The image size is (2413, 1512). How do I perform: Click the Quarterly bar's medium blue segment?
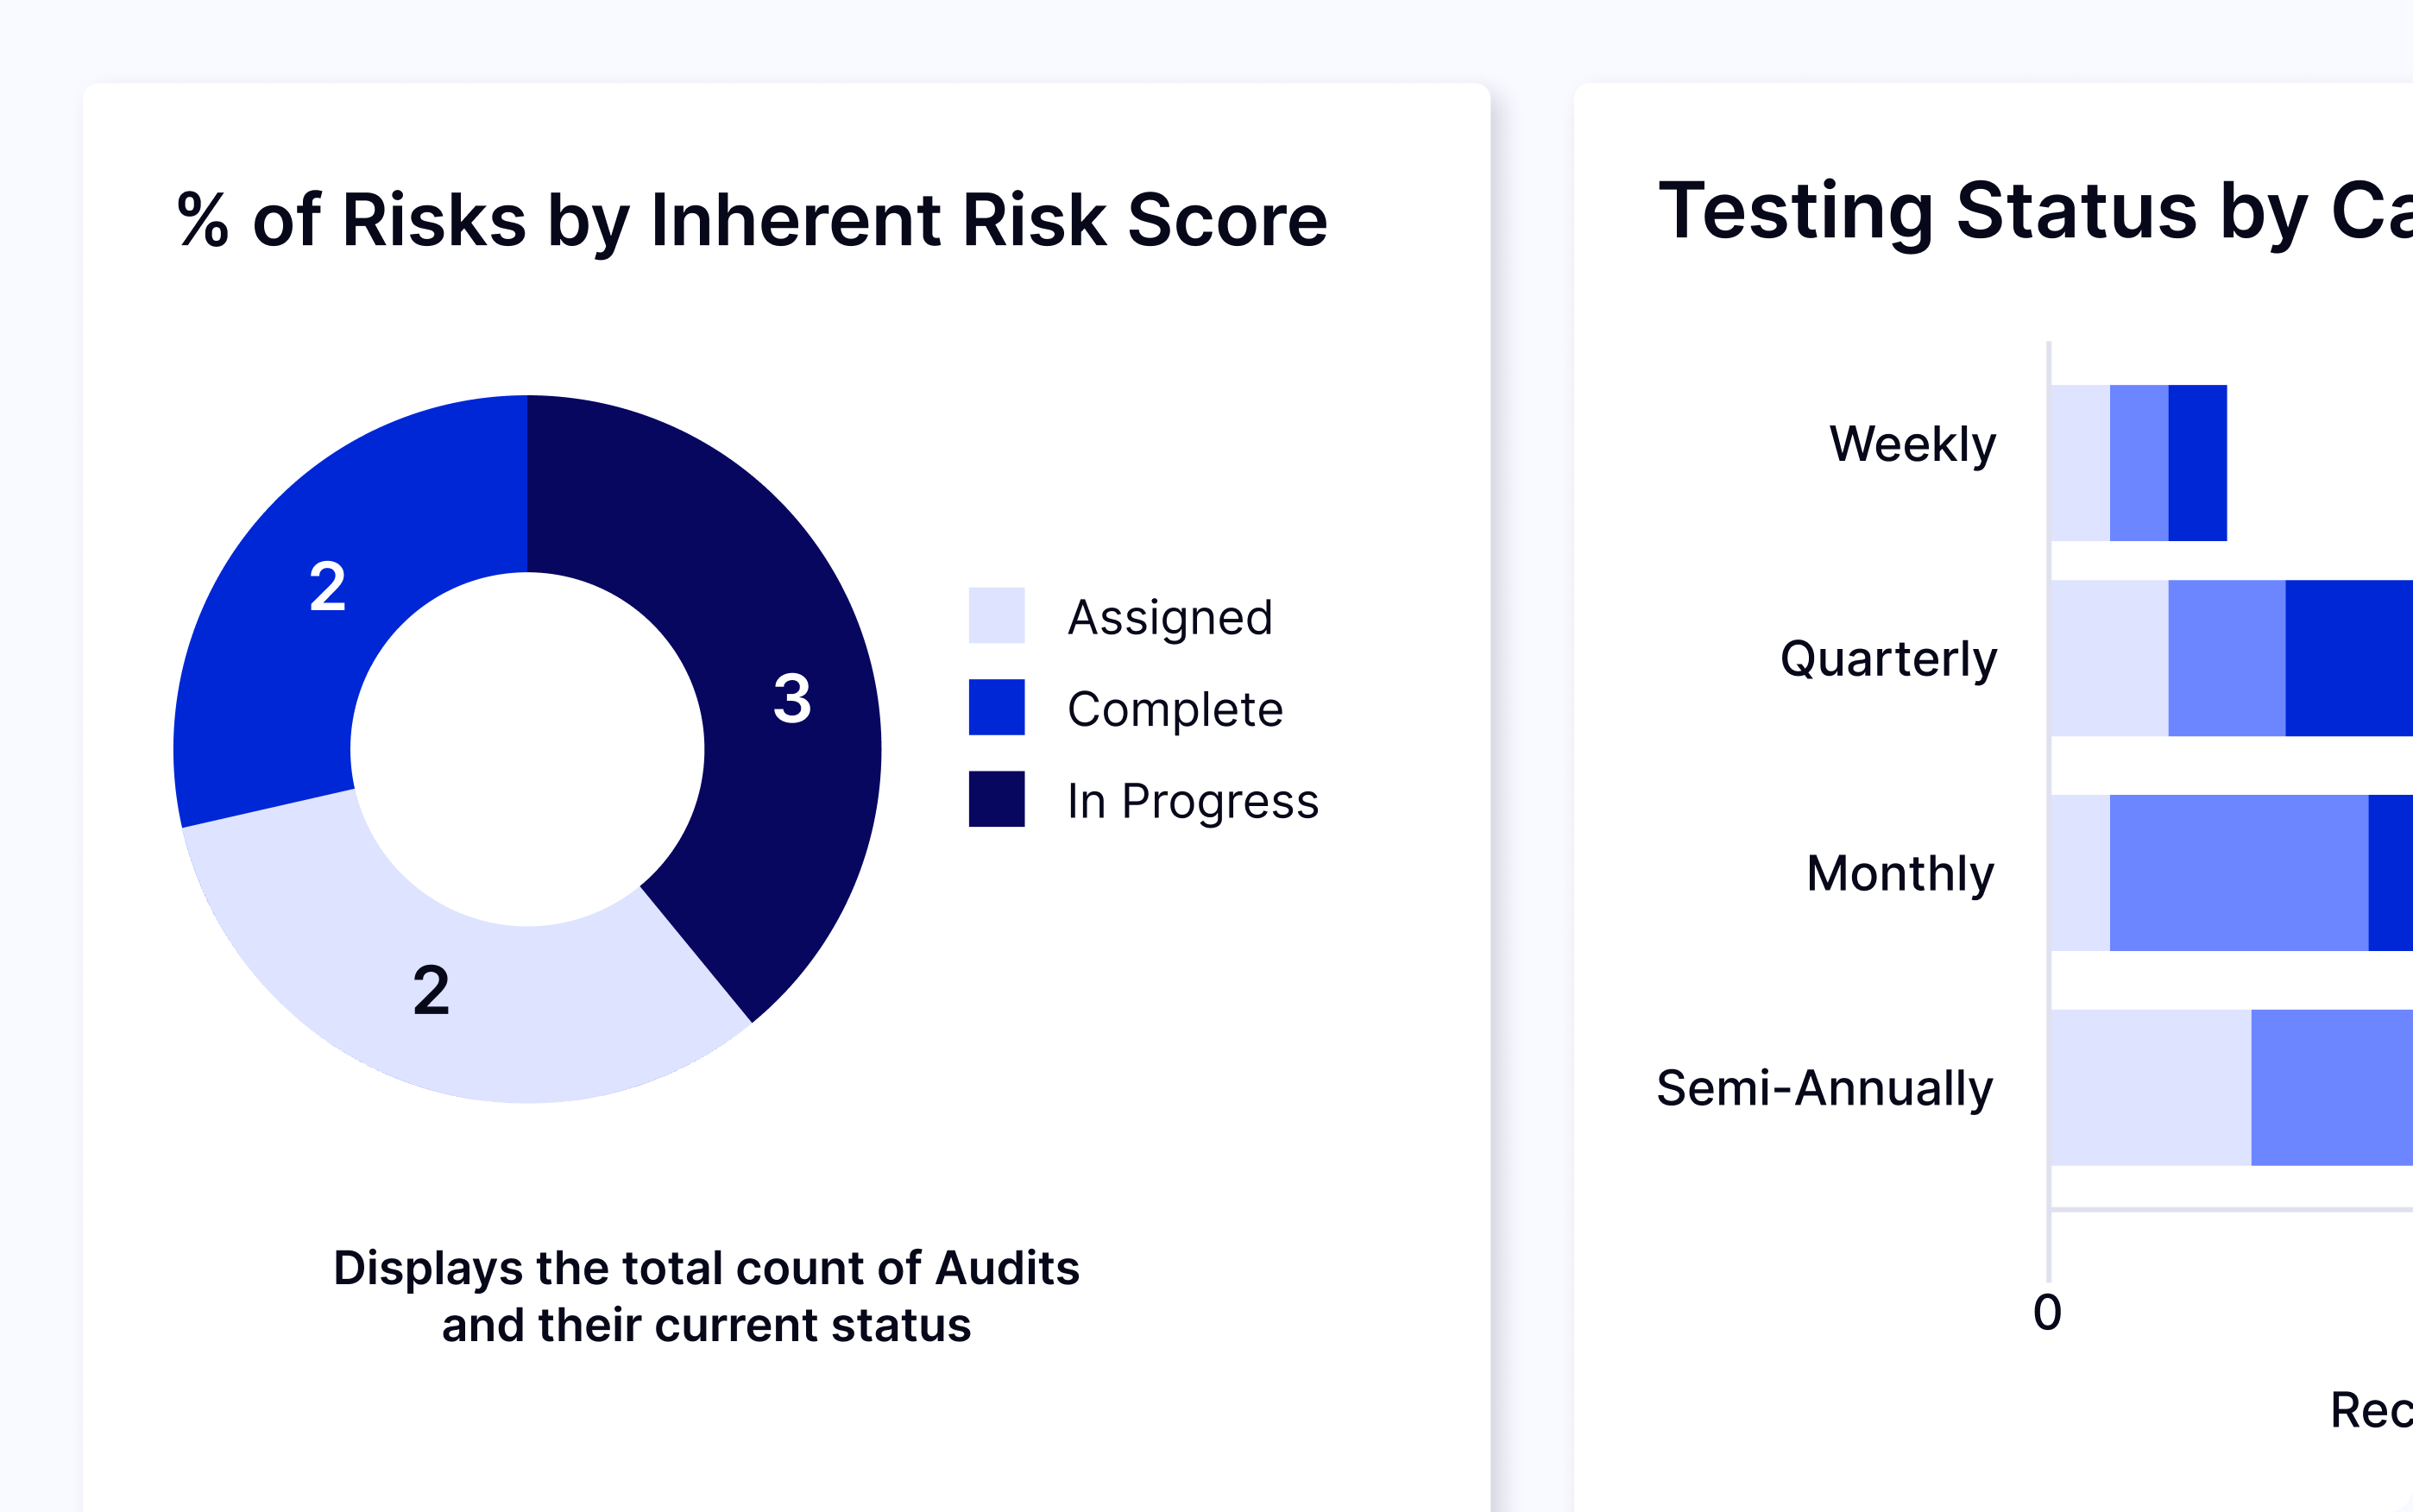click(x=2226, y=658)
